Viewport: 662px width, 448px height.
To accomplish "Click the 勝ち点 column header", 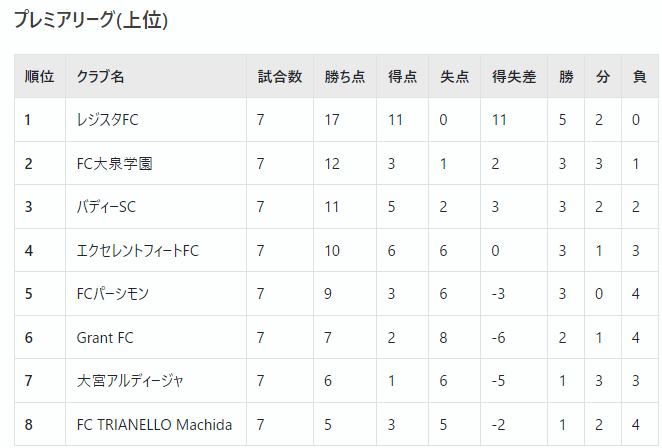I will pyautogui.click(x=345, y=76).
